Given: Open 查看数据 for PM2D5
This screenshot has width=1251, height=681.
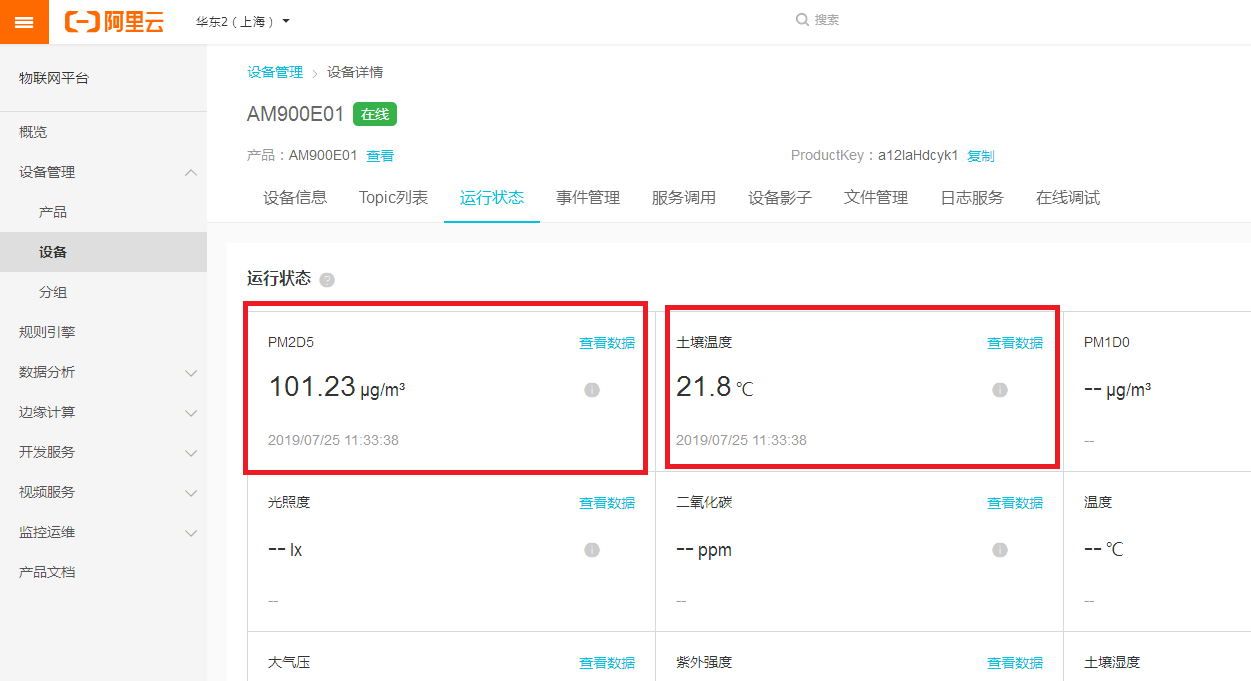Looking at the screenshot, I should tap(607, 343).
